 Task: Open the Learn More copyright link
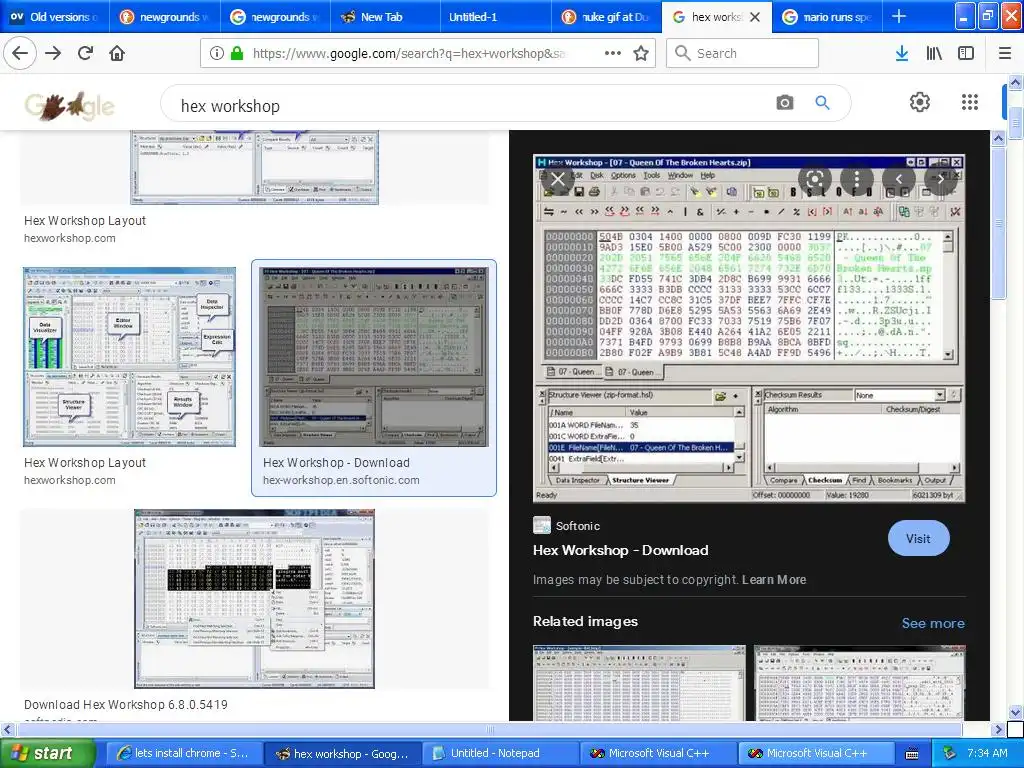(774, 580)
